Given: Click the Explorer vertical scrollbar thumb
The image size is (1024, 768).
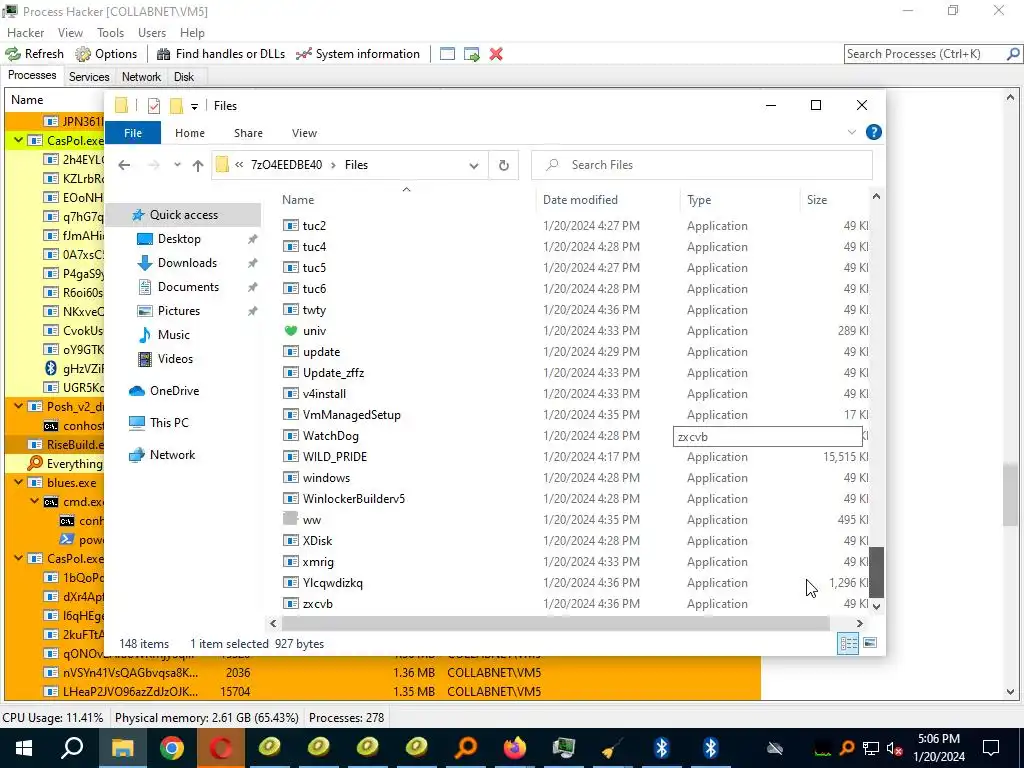Looking at the screenshot, I should pyautogui.click(x=876, y=573).
